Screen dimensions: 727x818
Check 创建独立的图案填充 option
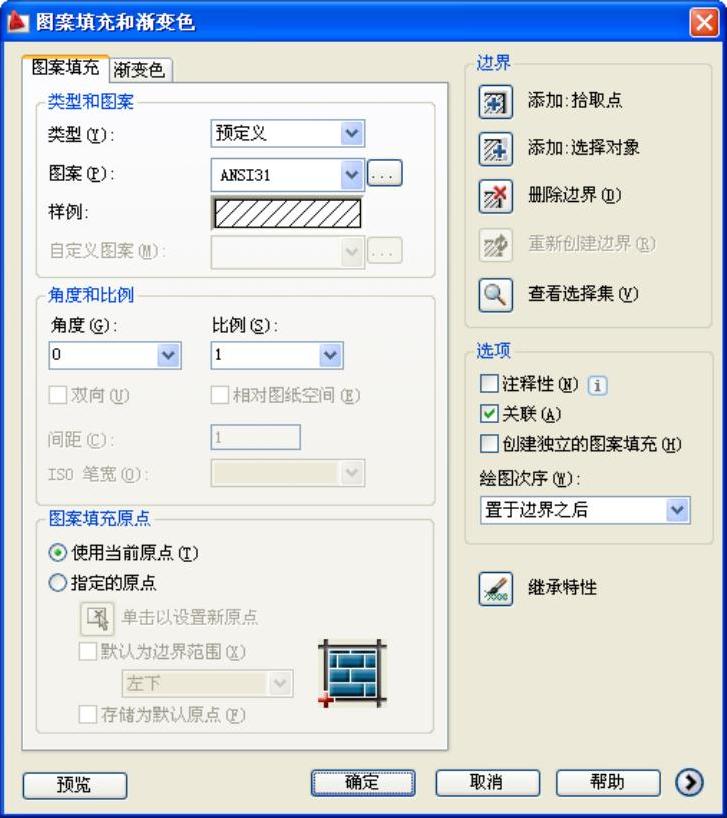click(489, 444)
